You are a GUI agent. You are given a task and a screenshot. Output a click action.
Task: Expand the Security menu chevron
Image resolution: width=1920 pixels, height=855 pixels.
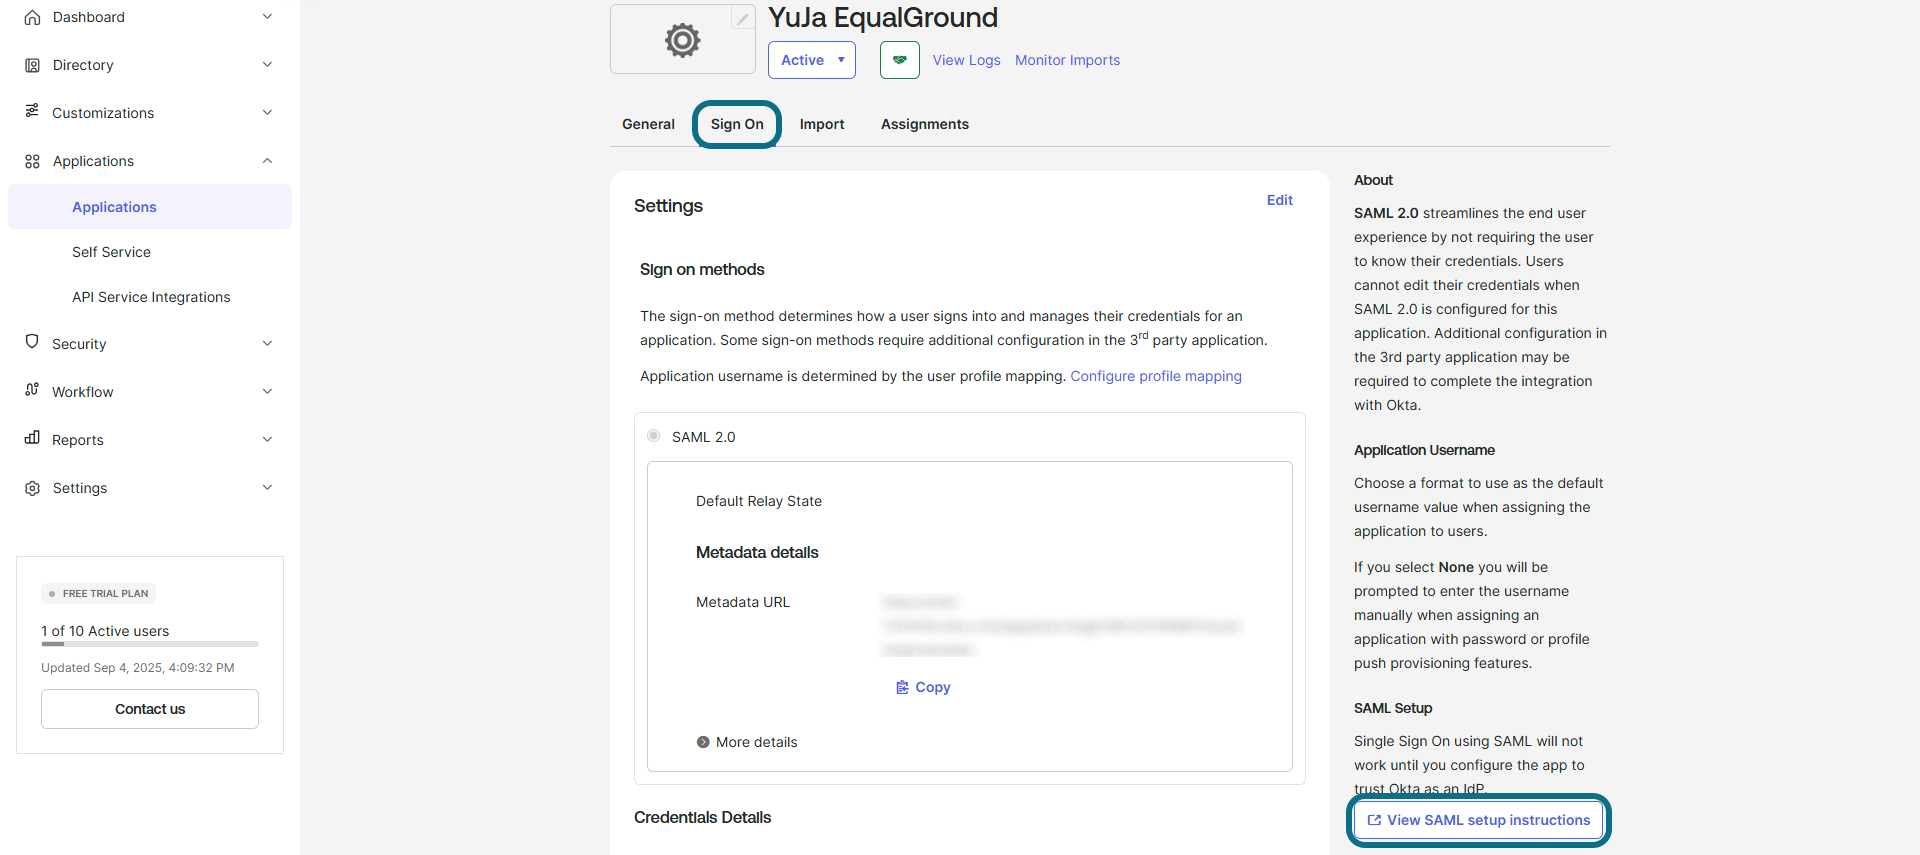point(267,344)
